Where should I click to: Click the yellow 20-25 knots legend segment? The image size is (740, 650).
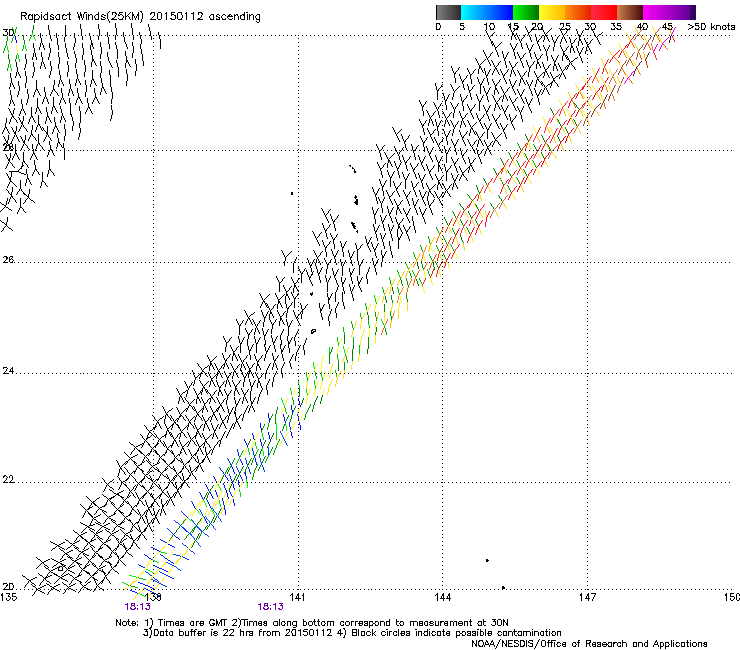pos(552,12)
